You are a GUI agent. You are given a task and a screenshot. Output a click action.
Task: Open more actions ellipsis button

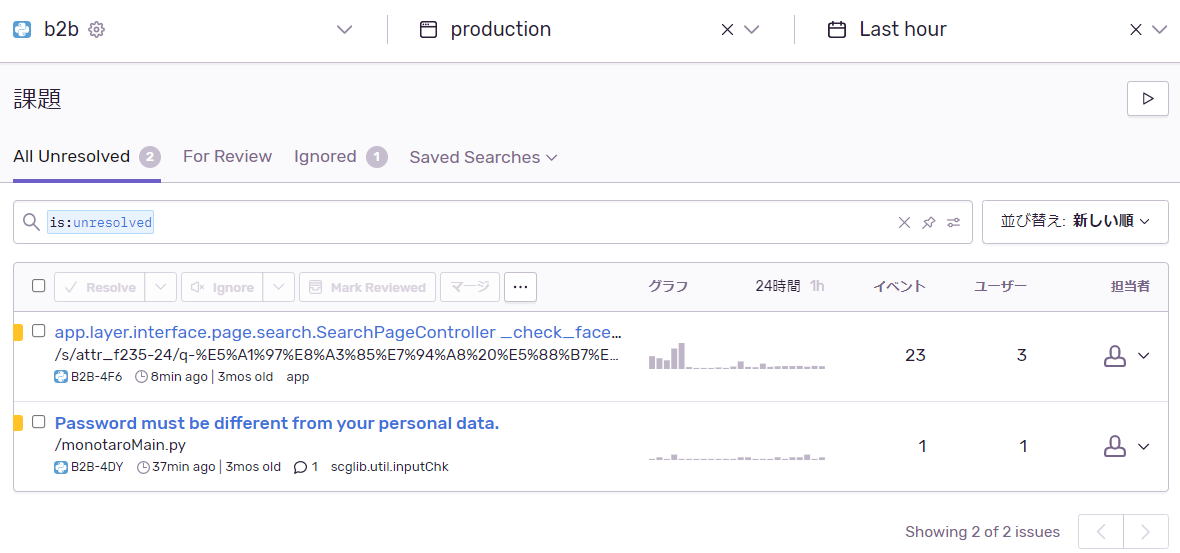pyautogui.click(x=520, y=287)
